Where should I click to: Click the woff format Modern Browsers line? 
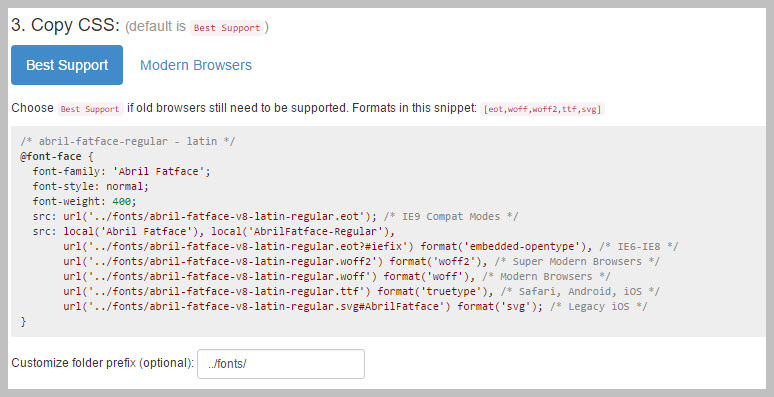coord(337,276)
